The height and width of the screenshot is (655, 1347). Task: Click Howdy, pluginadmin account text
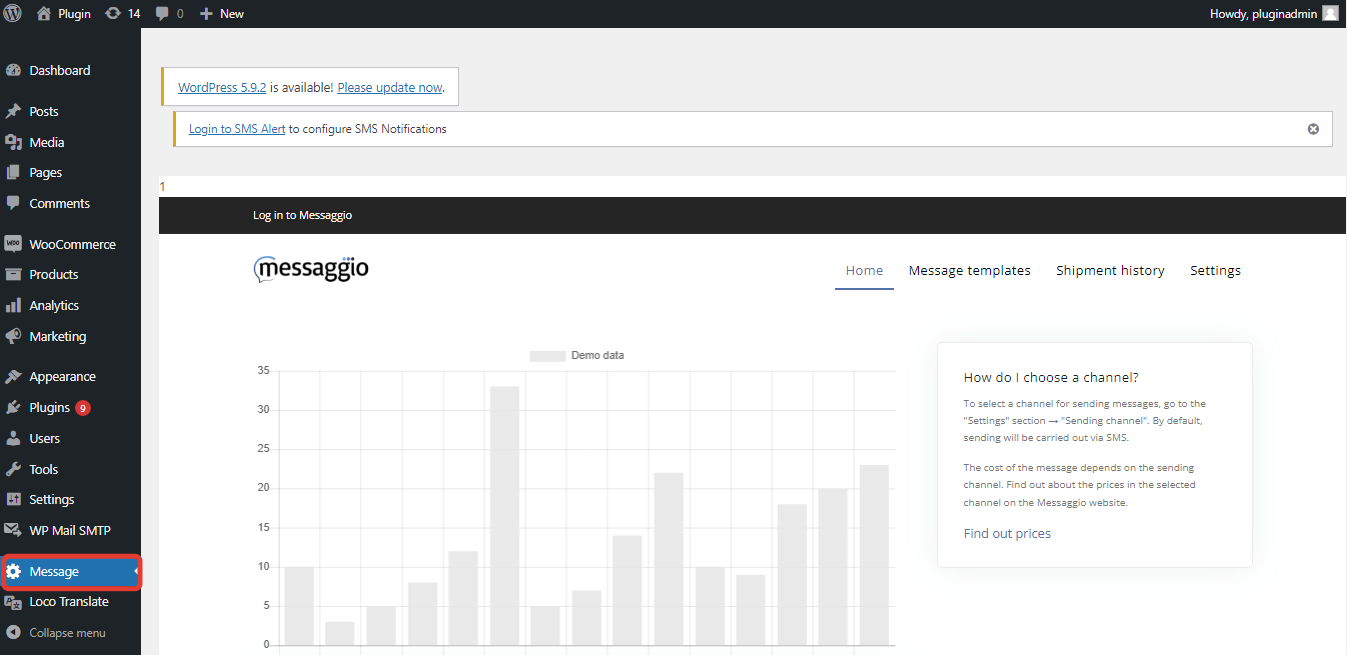[x=1263, y=13]
